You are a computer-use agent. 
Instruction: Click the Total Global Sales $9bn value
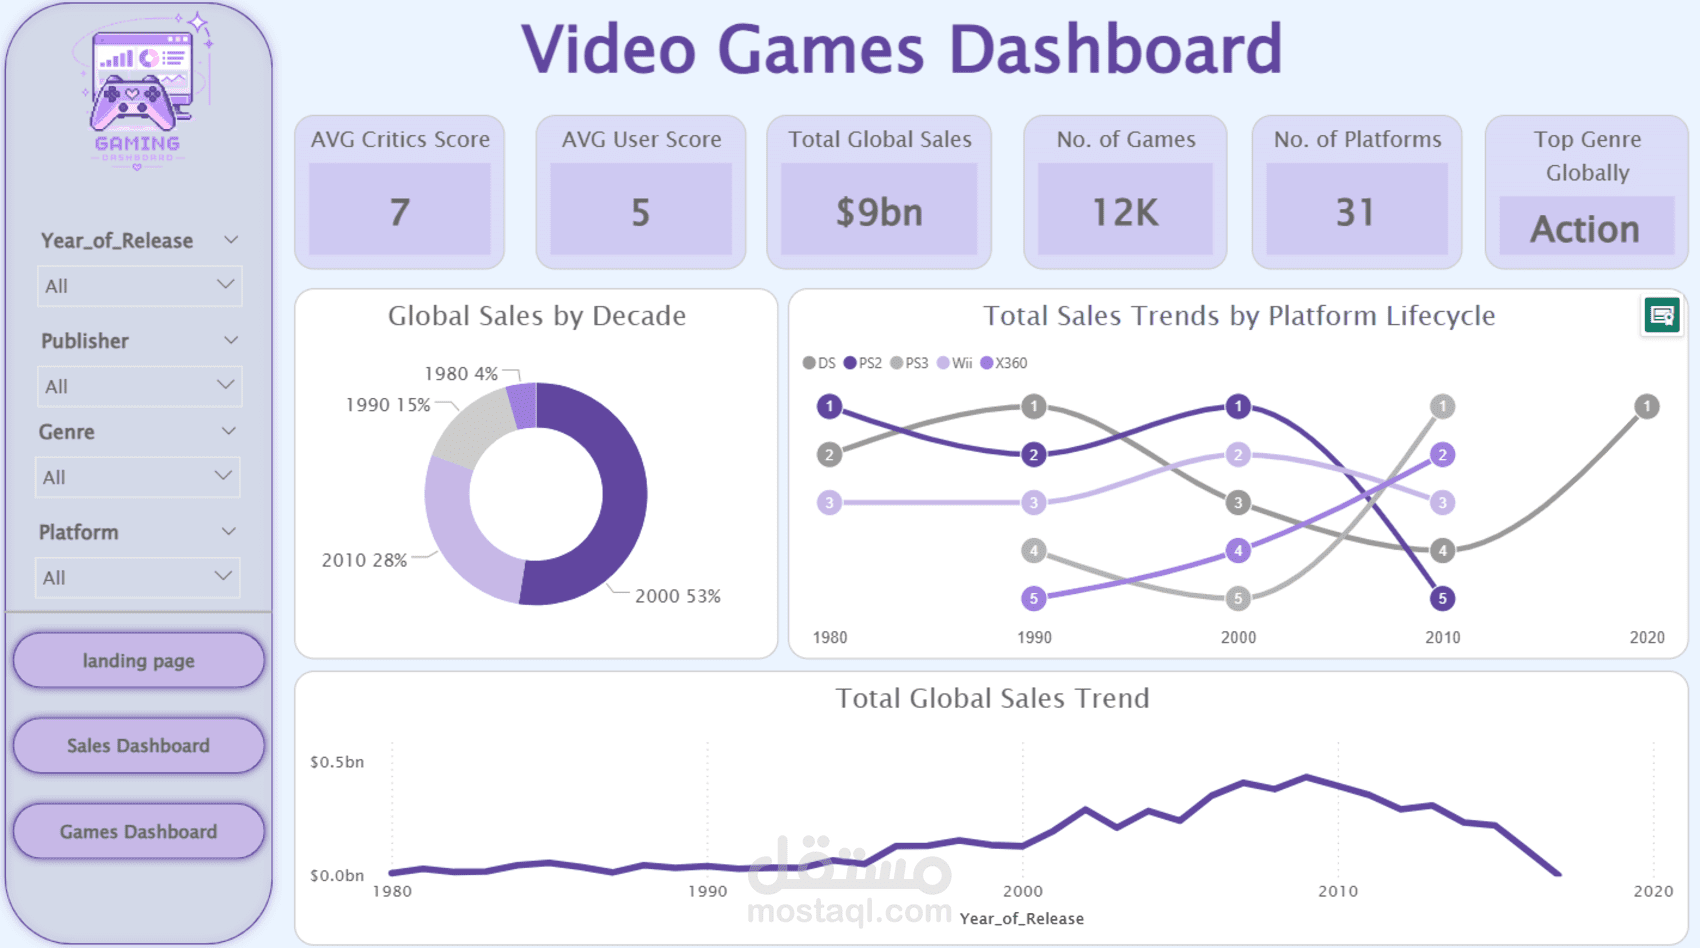click(x=879, y=212)
